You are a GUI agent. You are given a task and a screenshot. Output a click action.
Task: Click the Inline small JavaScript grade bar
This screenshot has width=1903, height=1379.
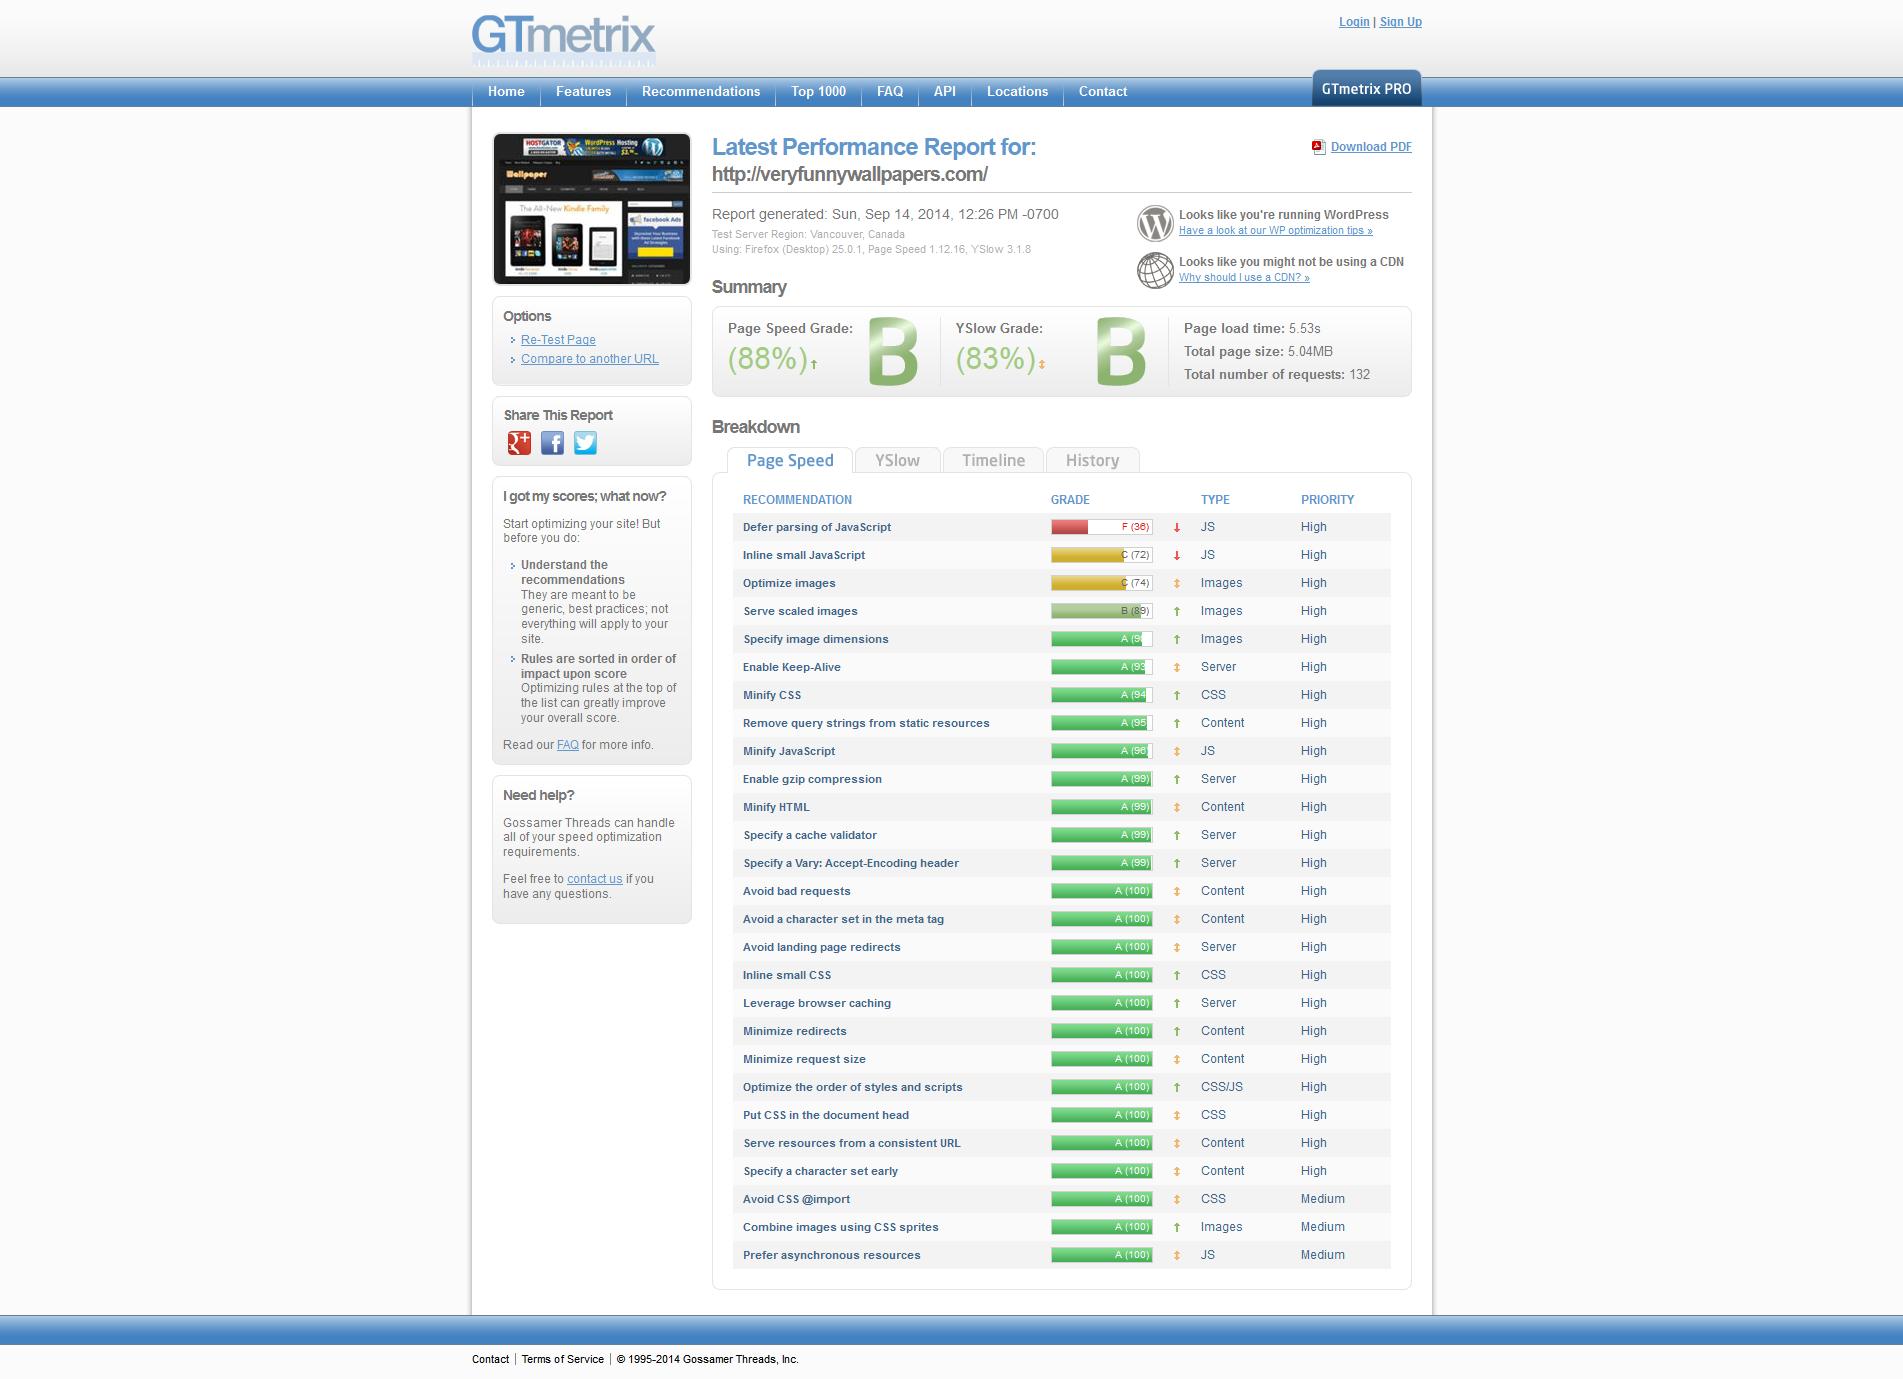1101,555
